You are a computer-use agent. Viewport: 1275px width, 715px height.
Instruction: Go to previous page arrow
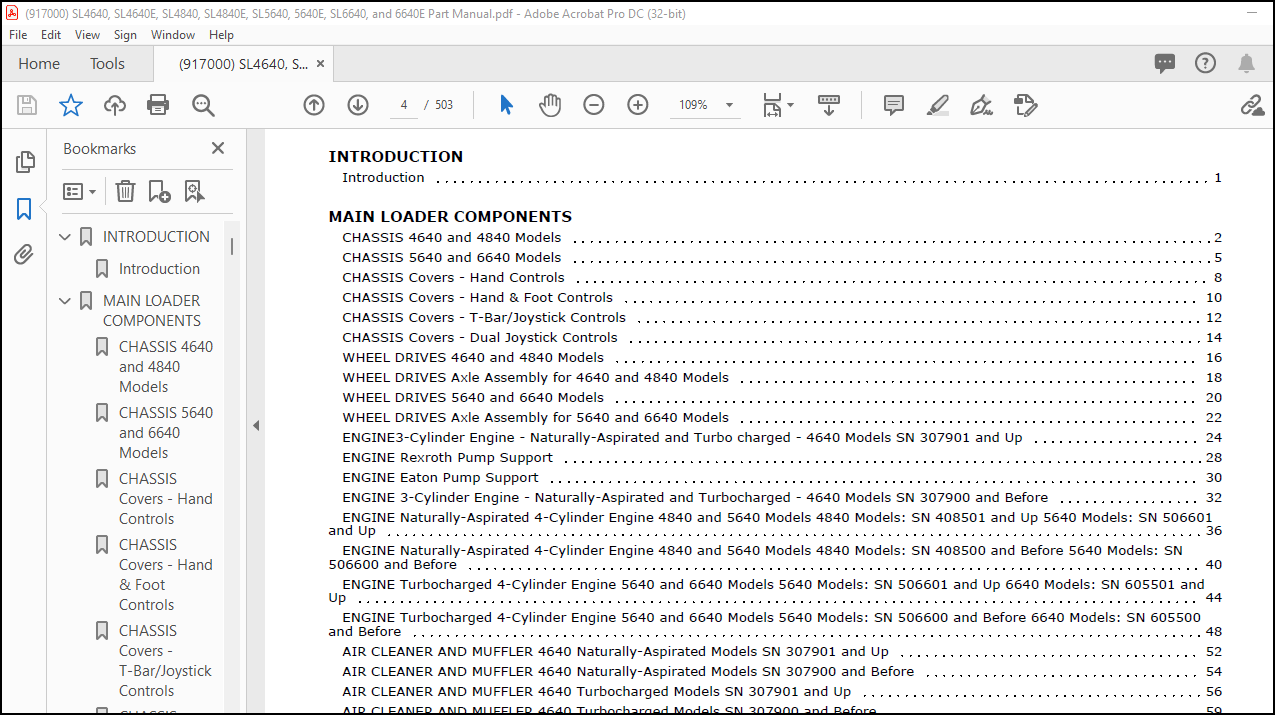[314, 105]
